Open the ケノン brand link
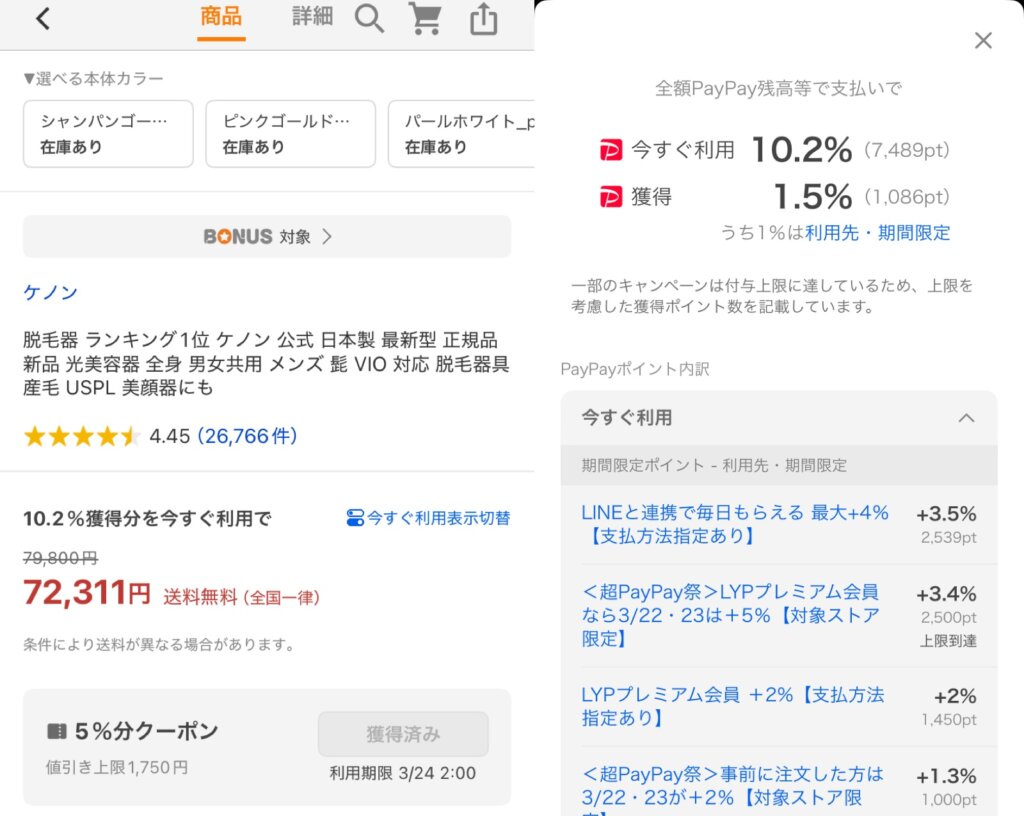 50,292
